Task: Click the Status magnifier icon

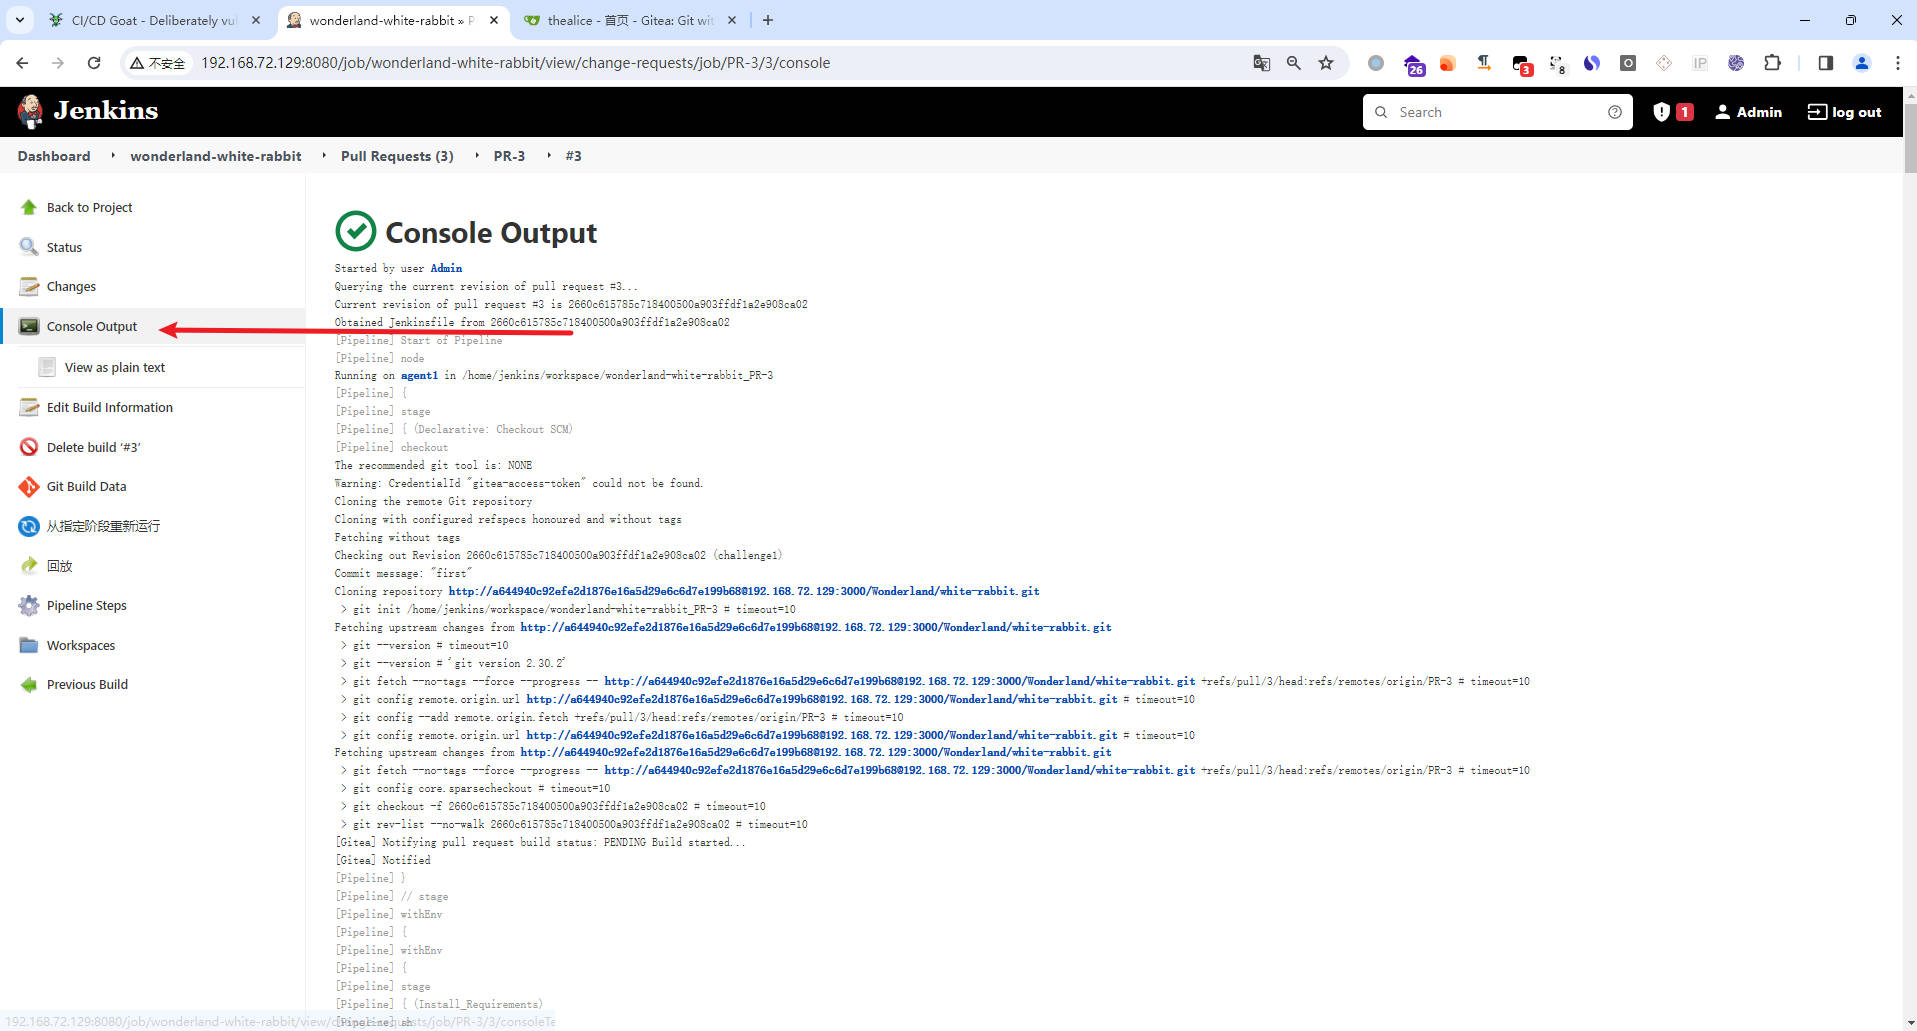Action: pos(28,247)
